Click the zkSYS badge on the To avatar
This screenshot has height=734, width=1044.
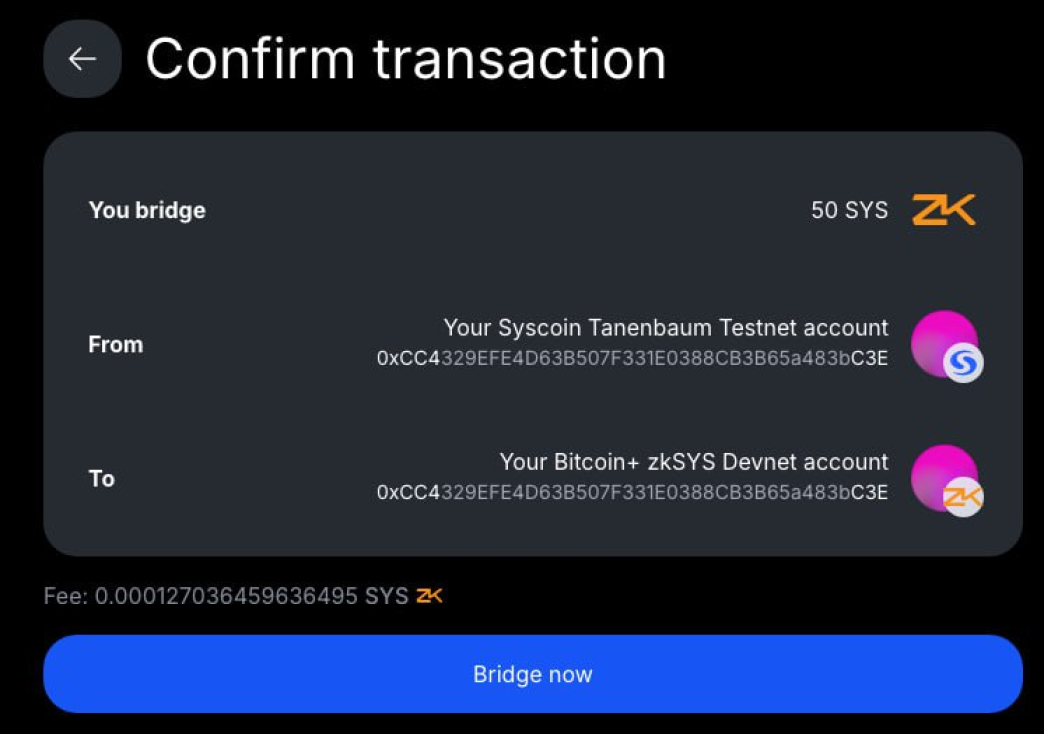(x=963, y=496)
